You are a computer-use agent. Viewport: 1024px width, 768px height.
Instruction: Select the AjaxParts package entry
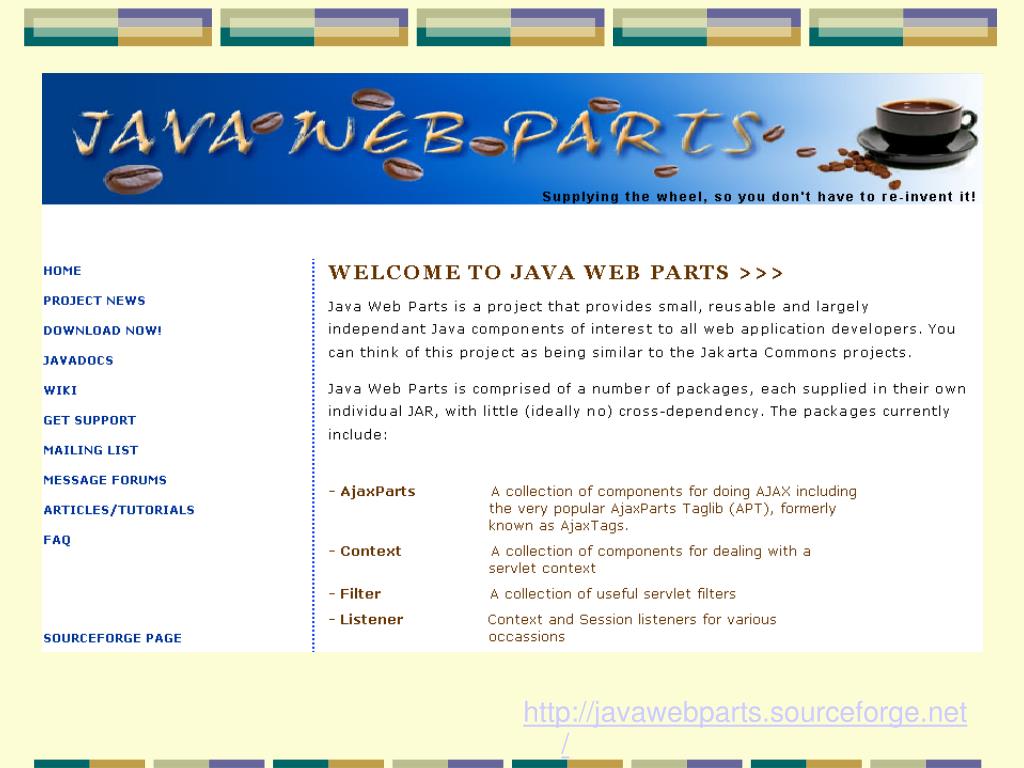tap(377, 491)
